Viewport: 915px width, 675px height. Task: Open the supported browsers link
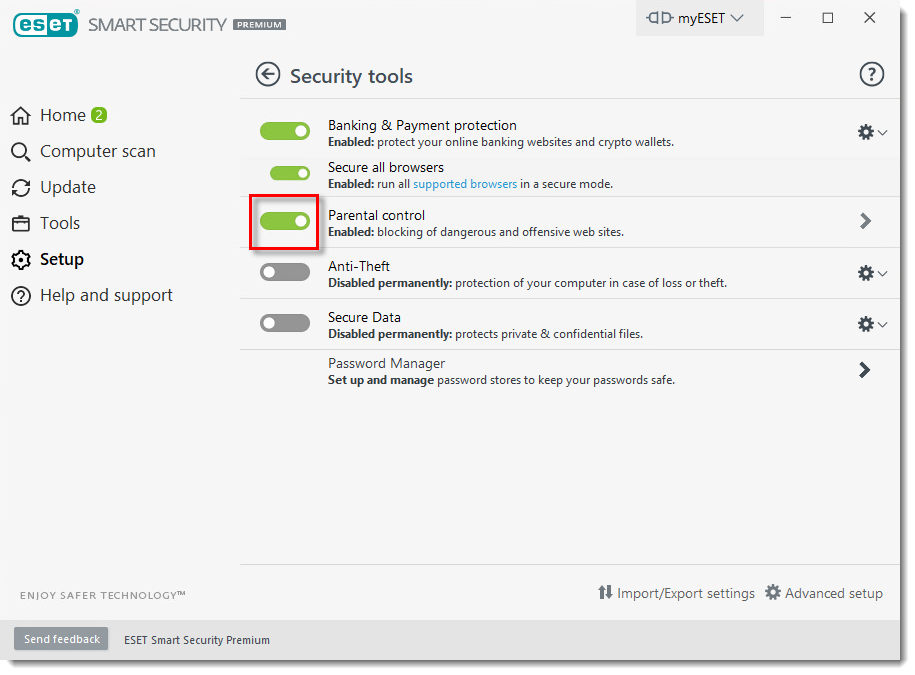pos(464,183)
